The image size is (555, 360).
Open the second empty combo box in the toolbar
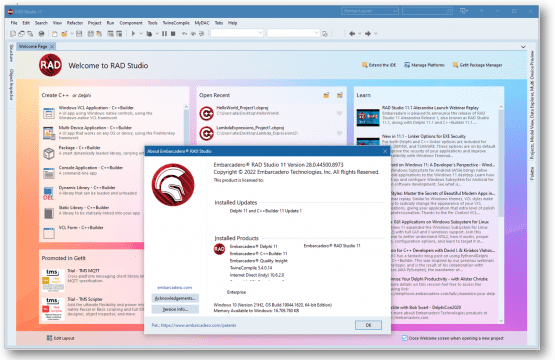click(x=293, y=33)
